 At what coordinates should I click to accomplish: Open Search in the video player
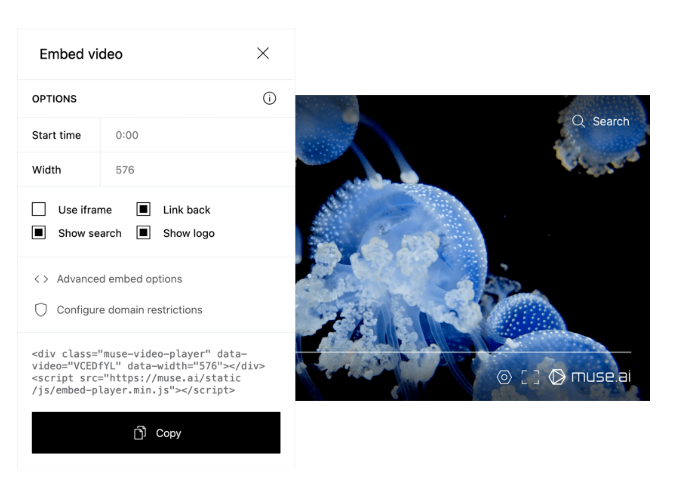601,121
